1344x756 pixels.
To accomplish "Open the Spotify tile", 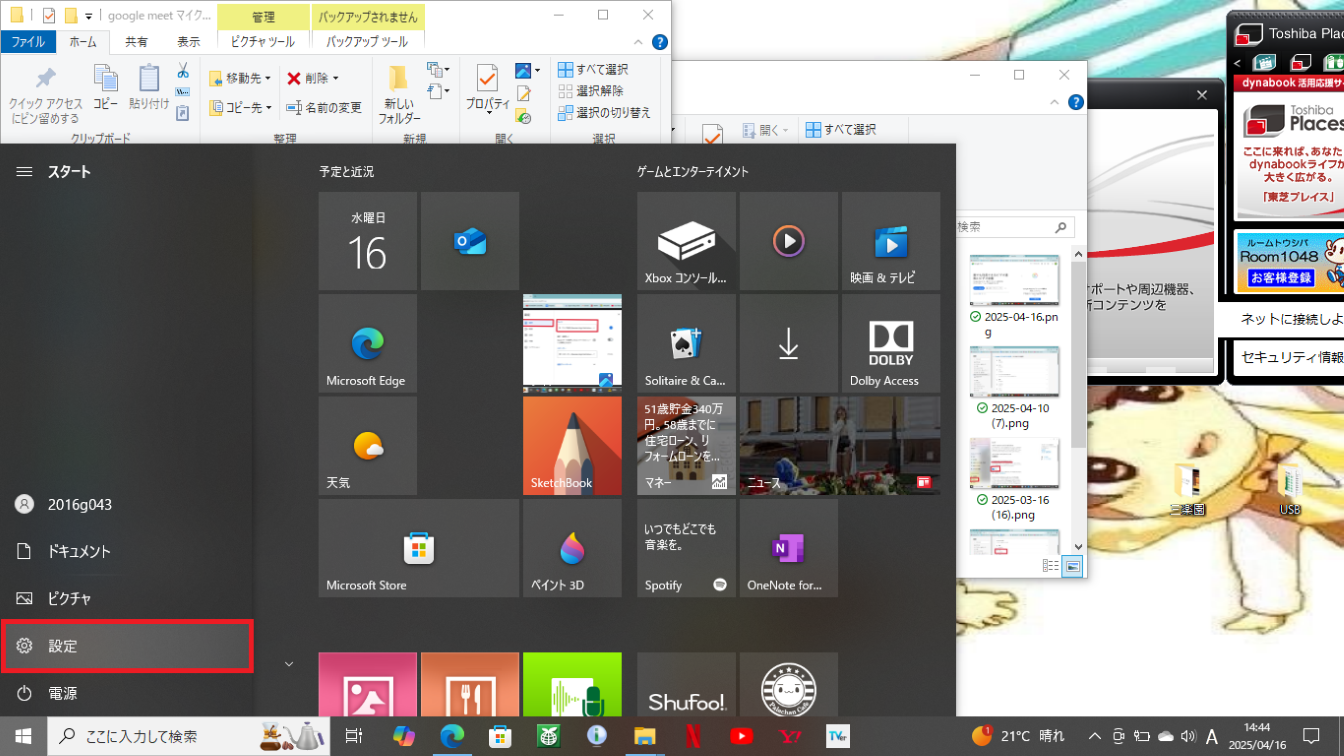I will coord(686,548).
